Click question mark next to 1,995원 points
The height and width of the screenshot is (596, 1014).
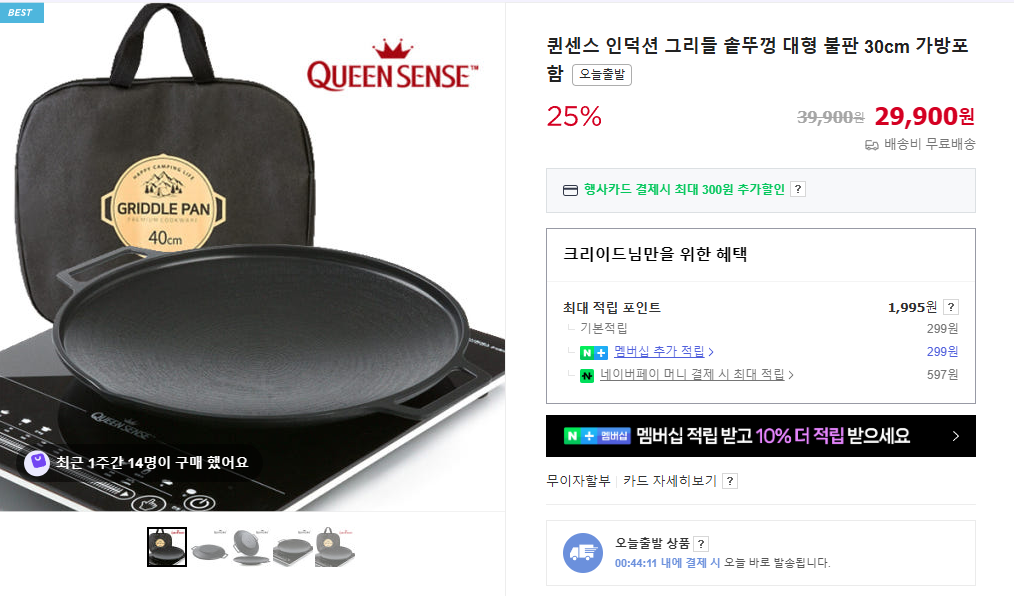[x=951, y=307]
